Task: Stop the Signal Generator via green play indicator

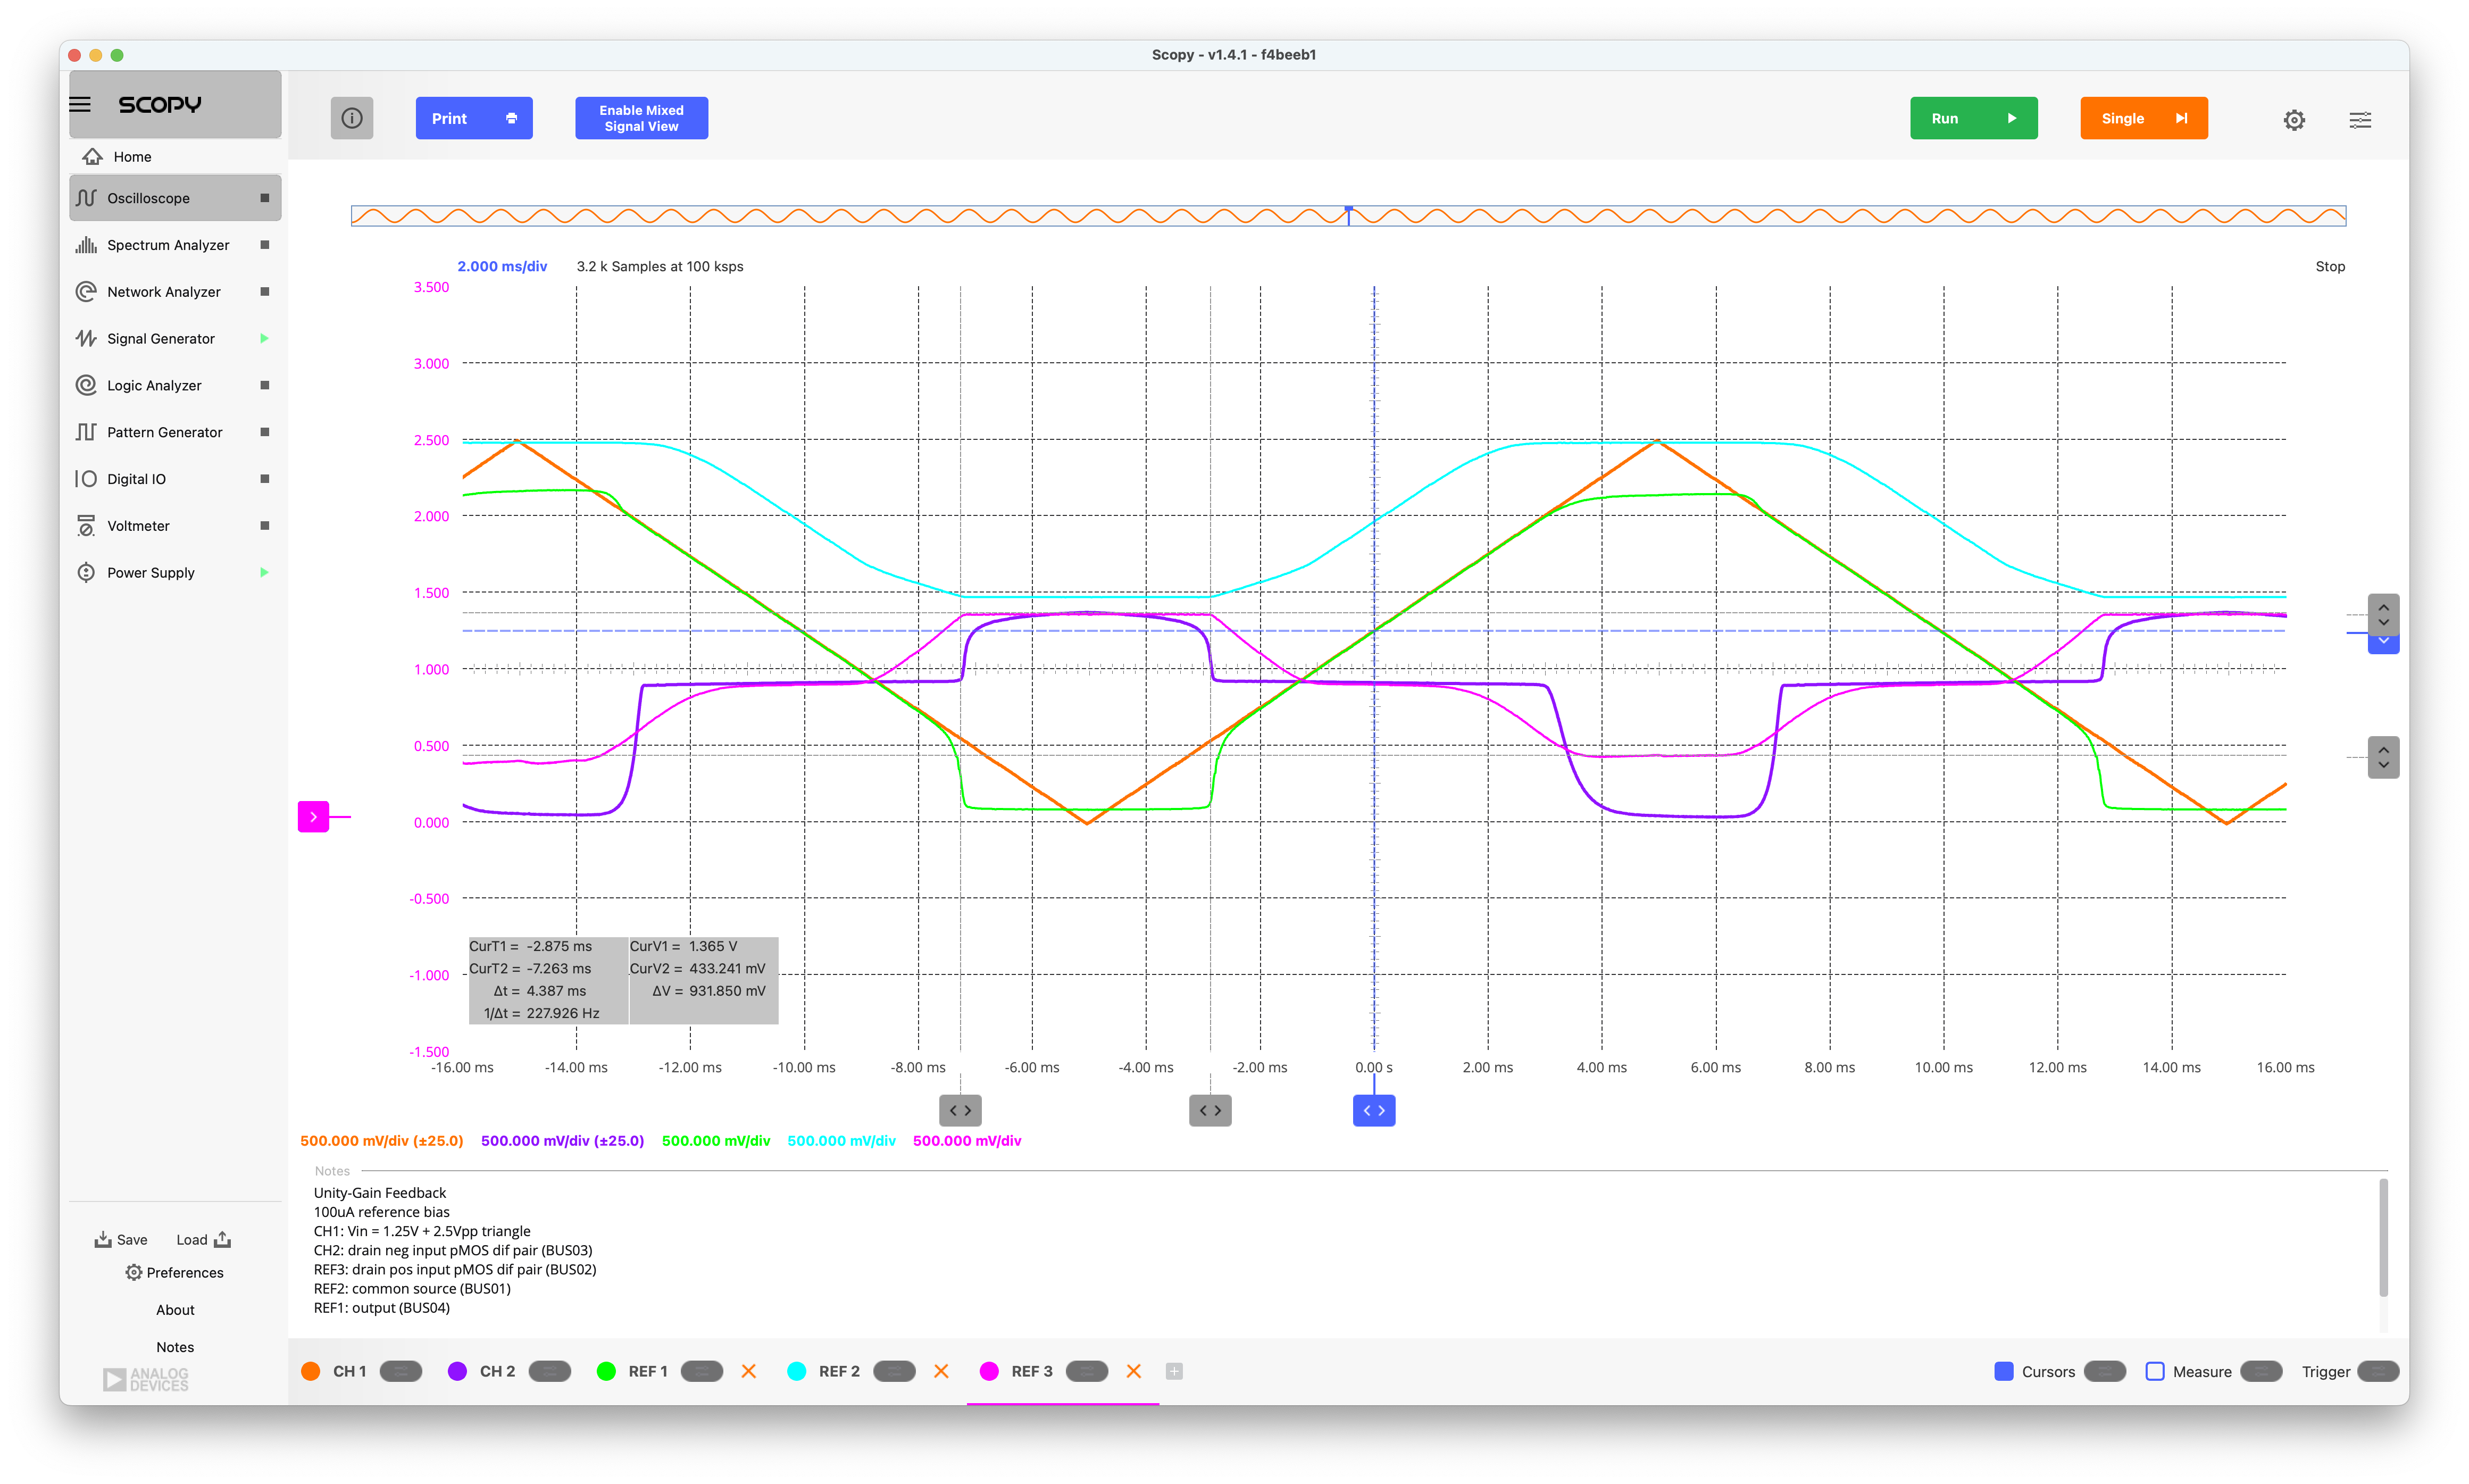Action: pos(265,339)
